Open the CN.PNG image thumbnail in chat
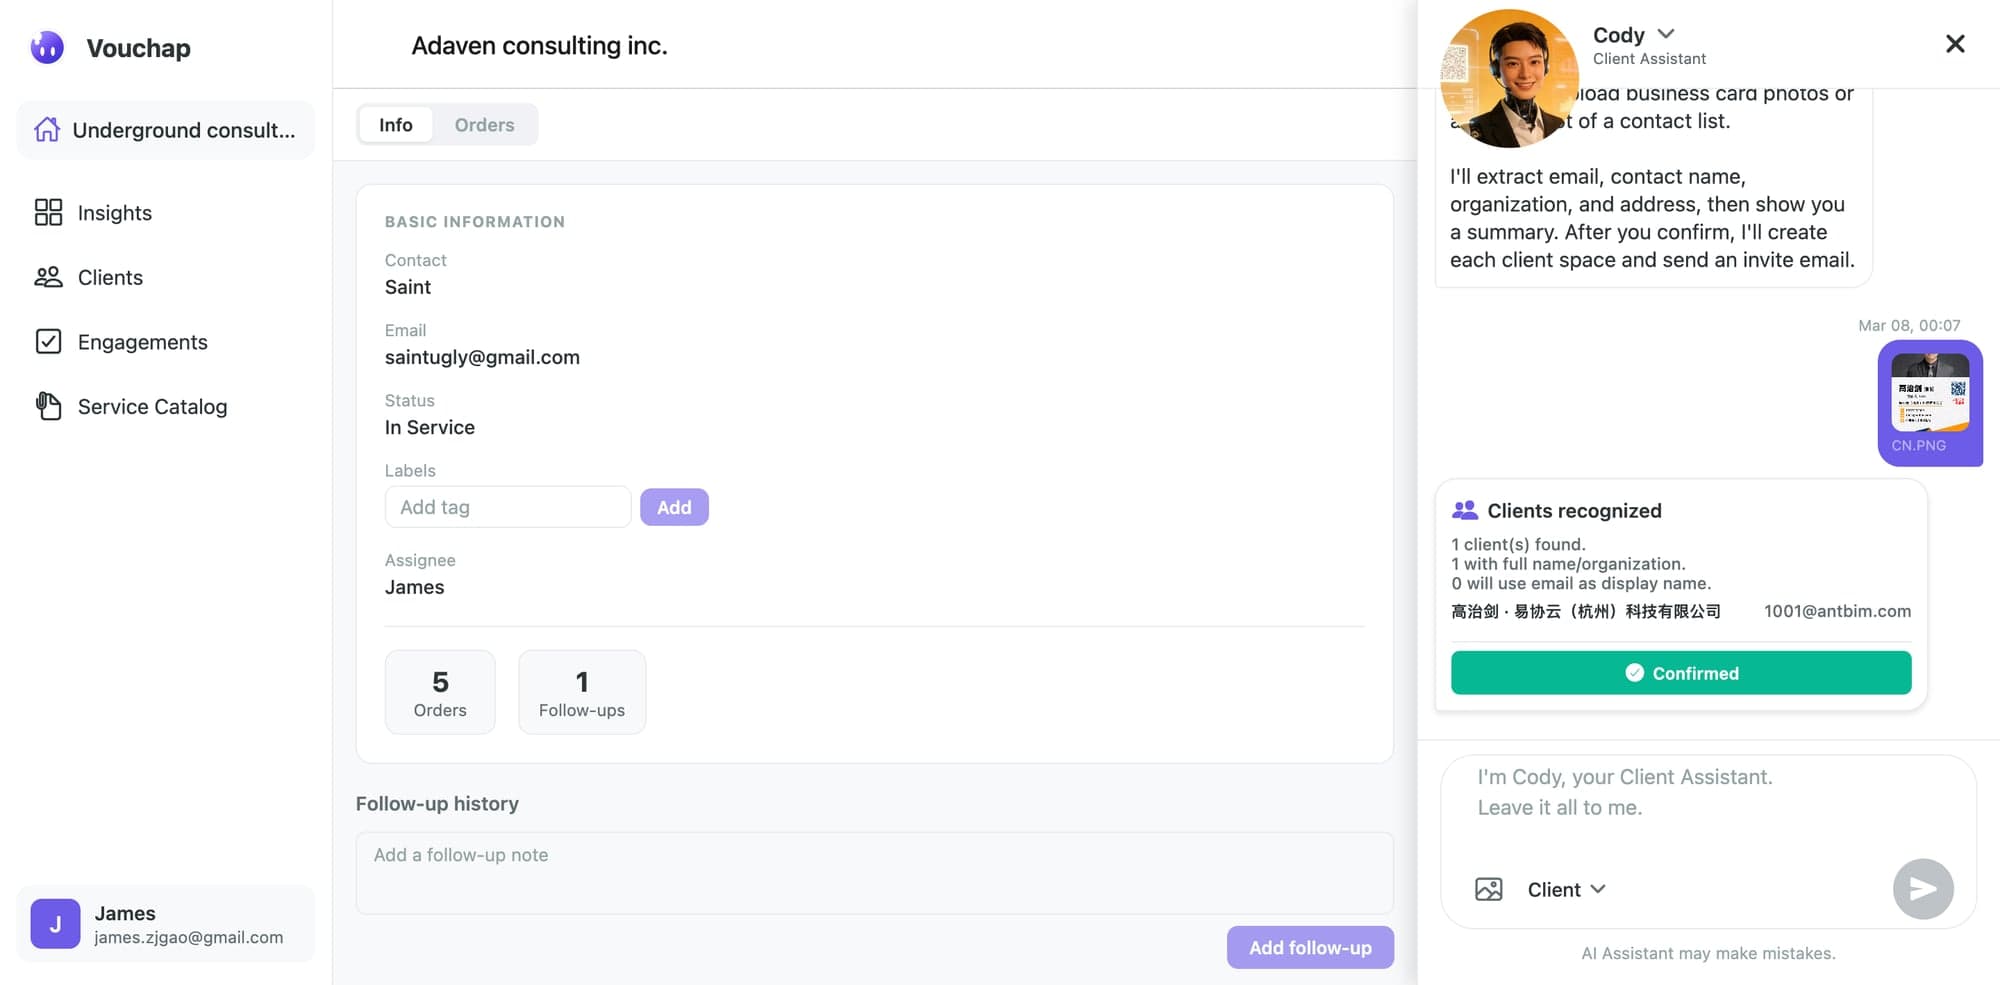This screenshot has height=985, width=2000. pyautogui.click(x=1929, y=403)
